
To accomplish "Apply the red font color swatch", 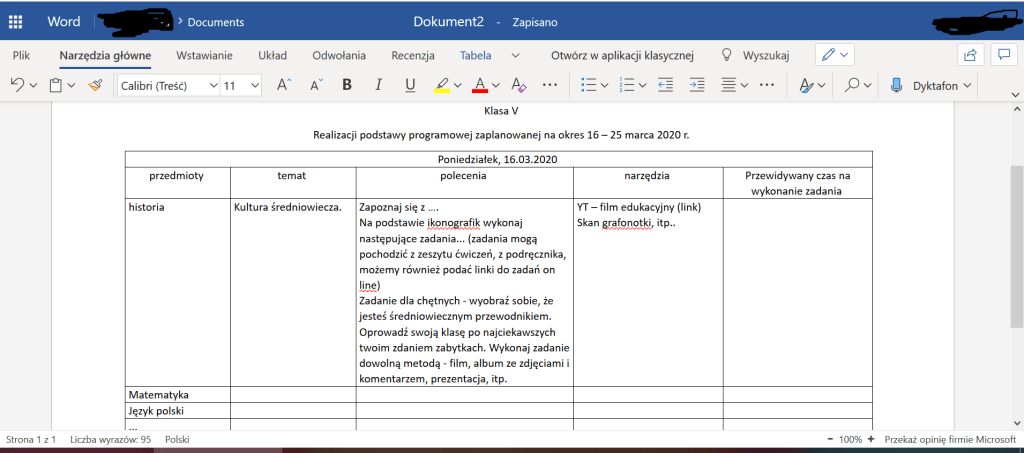I will coord(480,86).
